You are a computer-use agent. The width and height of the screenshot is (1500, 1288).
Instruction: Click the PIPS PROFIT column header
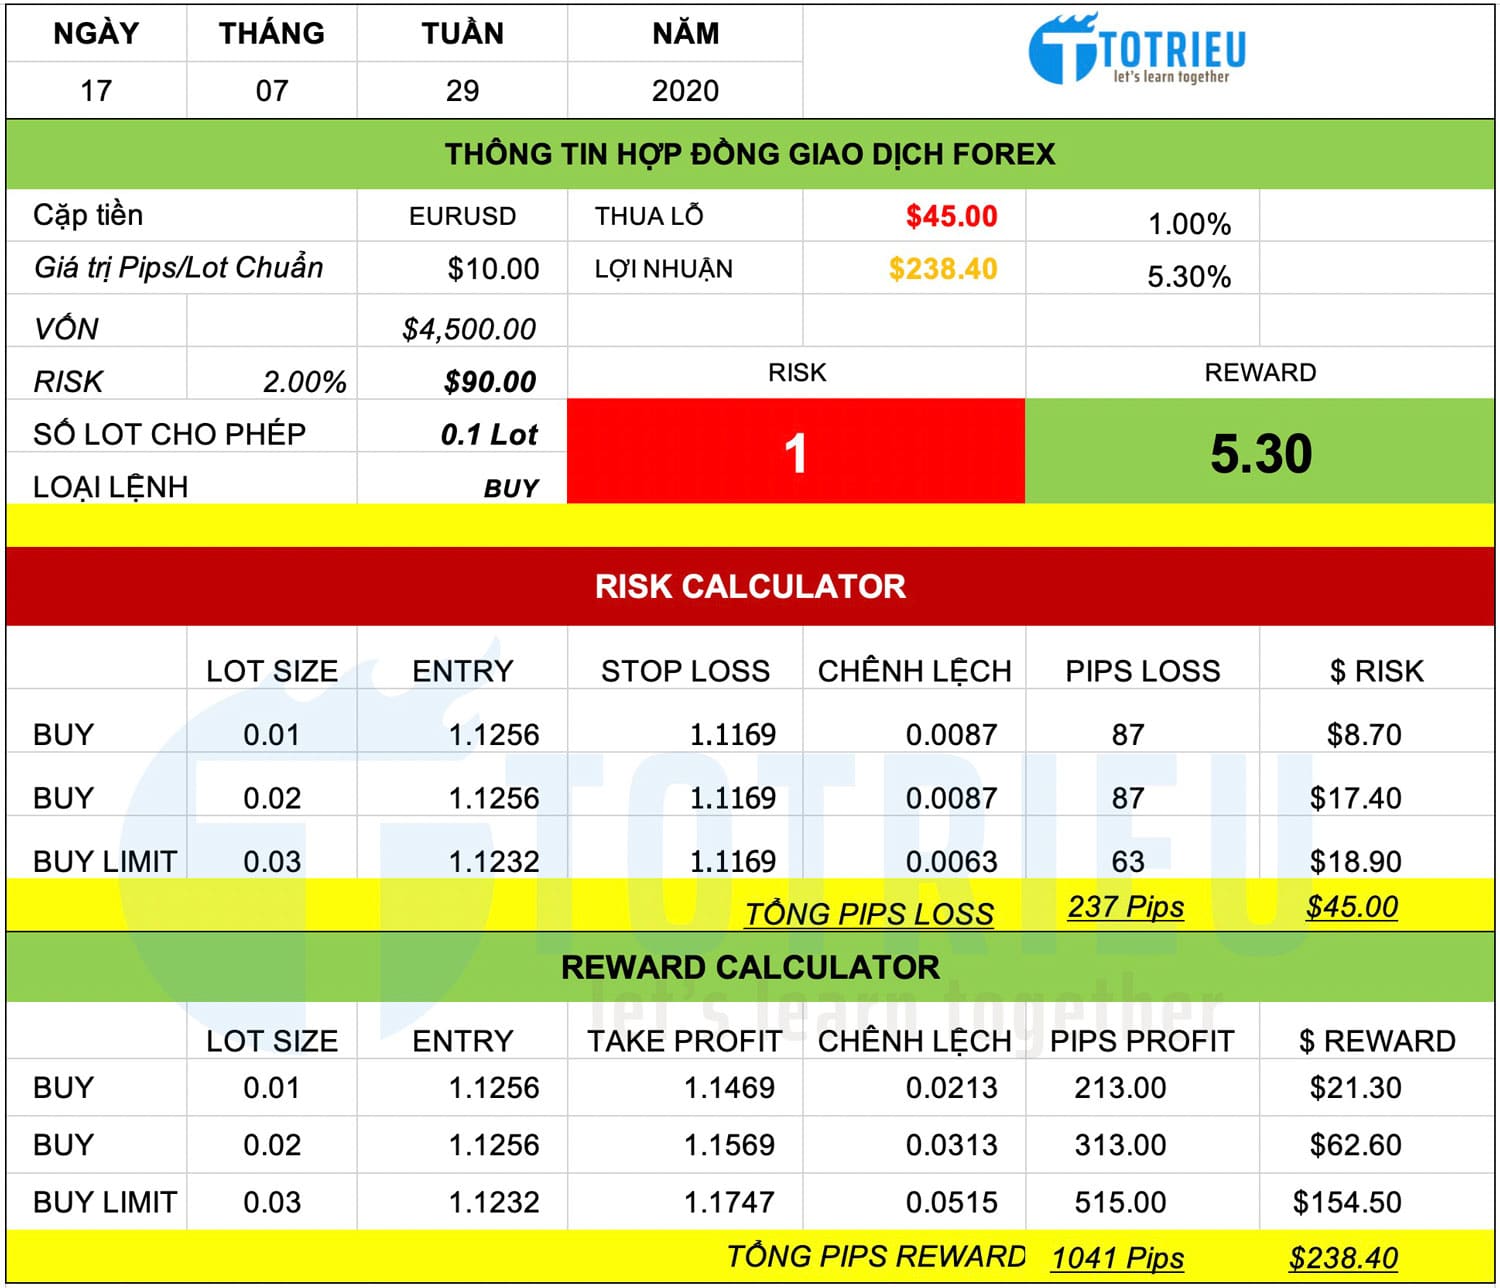tap(1142, 1041)
